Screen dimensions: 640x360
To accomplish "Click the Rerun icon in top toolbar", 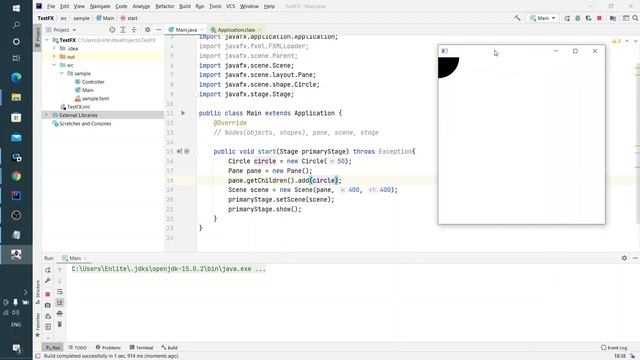I will 567,18.
